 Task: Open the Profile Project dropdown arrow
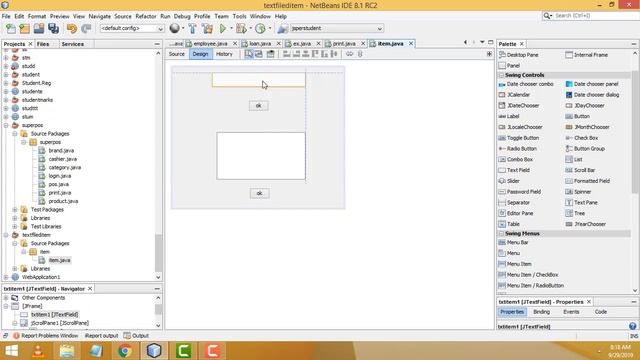(269, 28)
